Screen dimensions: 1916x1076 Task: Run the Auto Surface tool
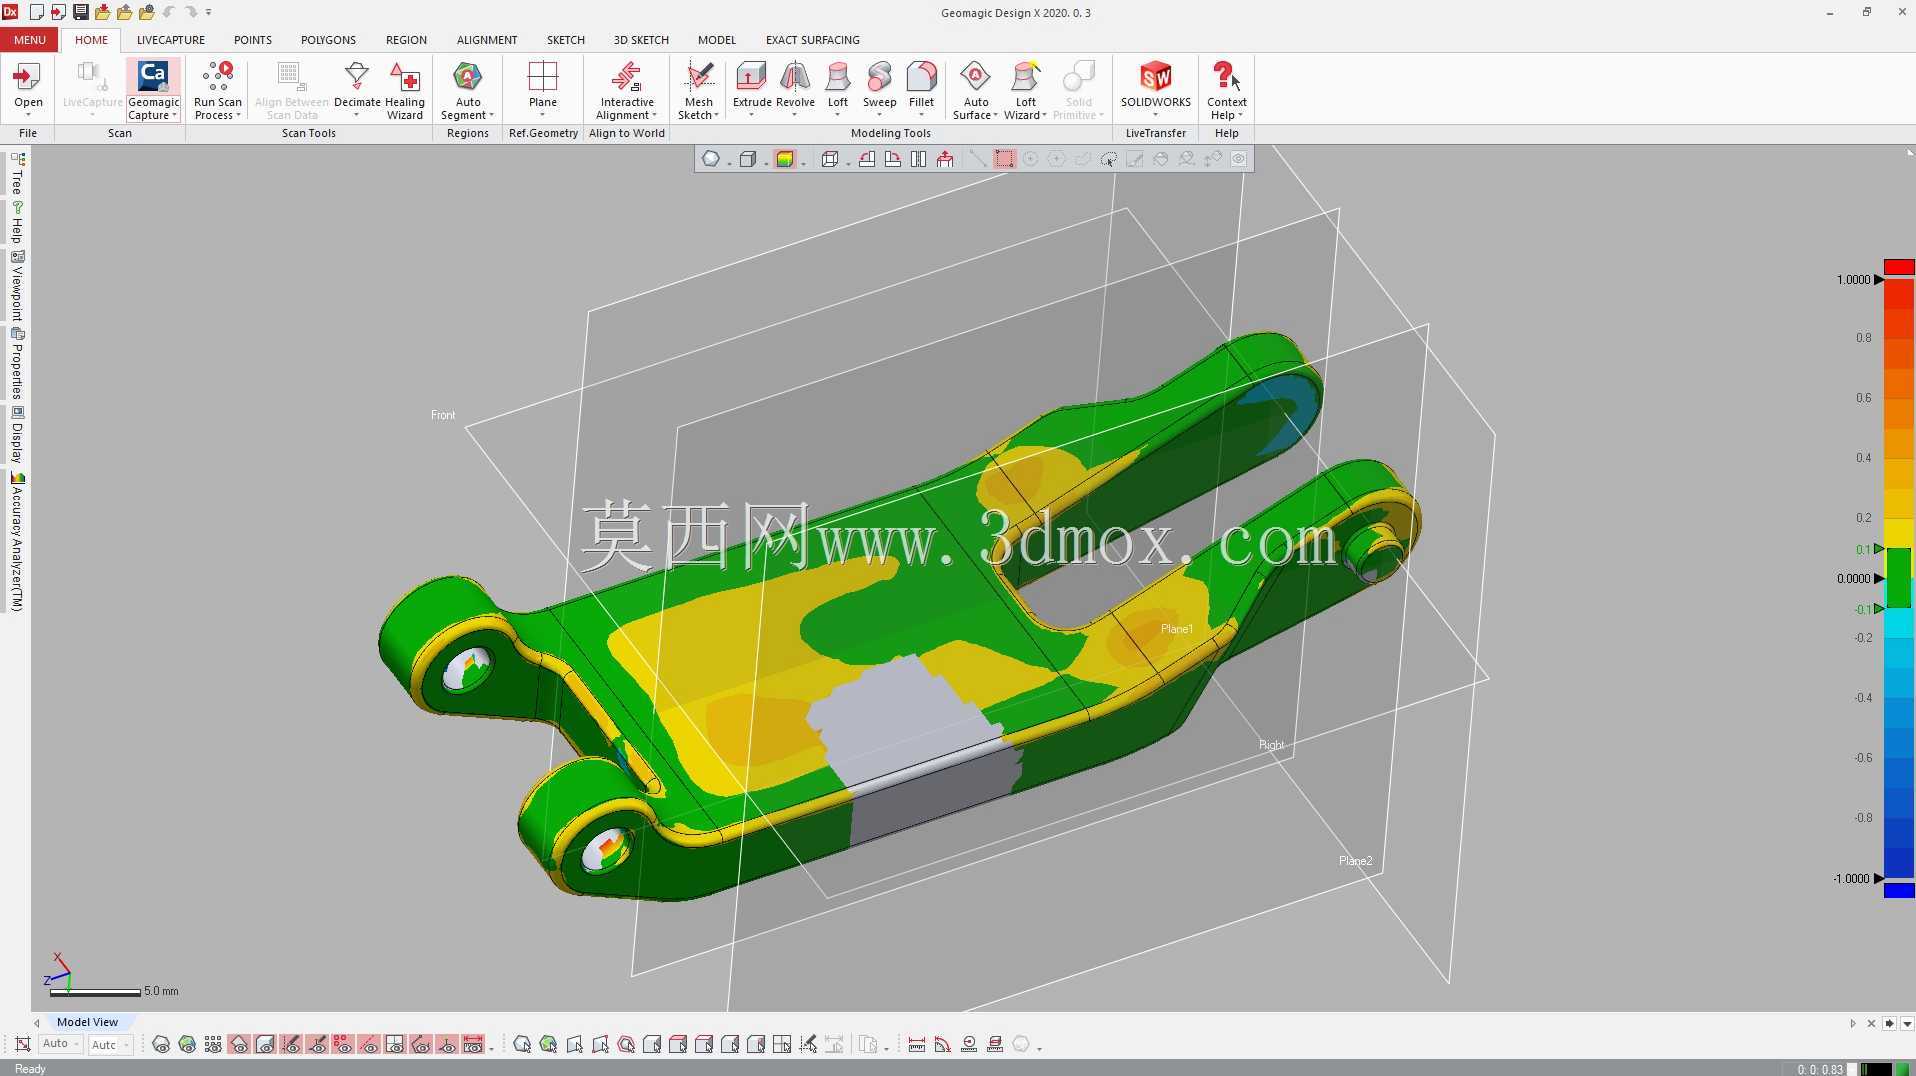click(975, 90)
